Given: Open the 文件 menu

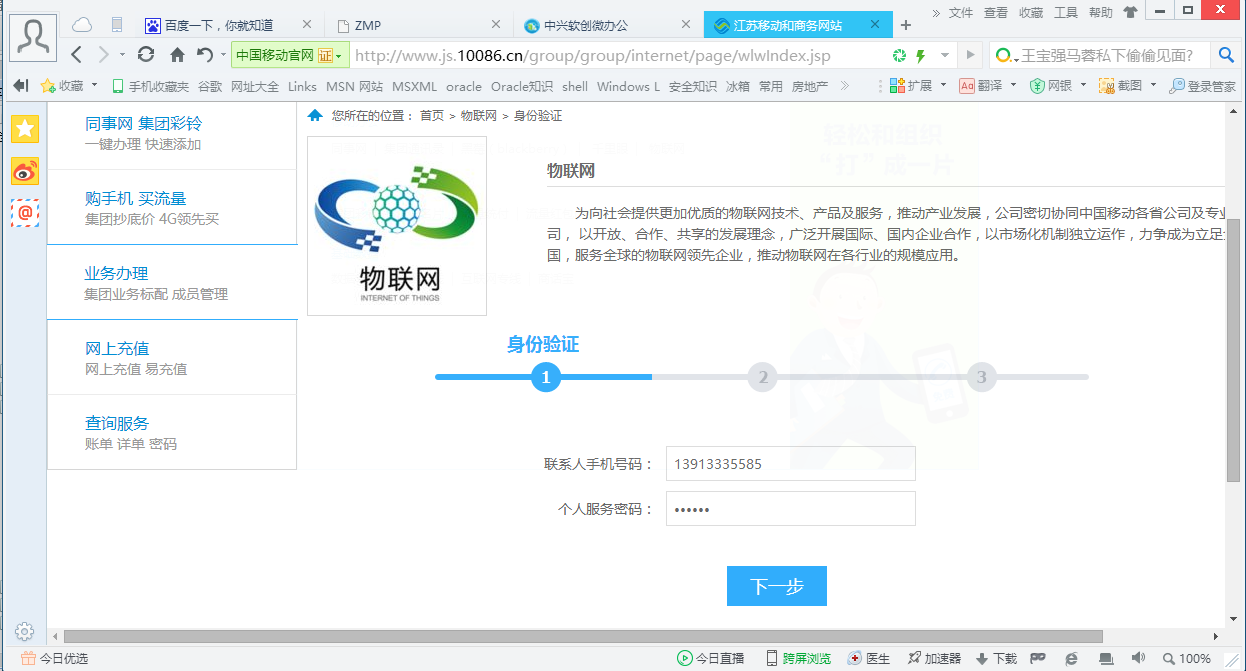Looking at the screenshot, I should pyautogui.click(x=961, y=12).
